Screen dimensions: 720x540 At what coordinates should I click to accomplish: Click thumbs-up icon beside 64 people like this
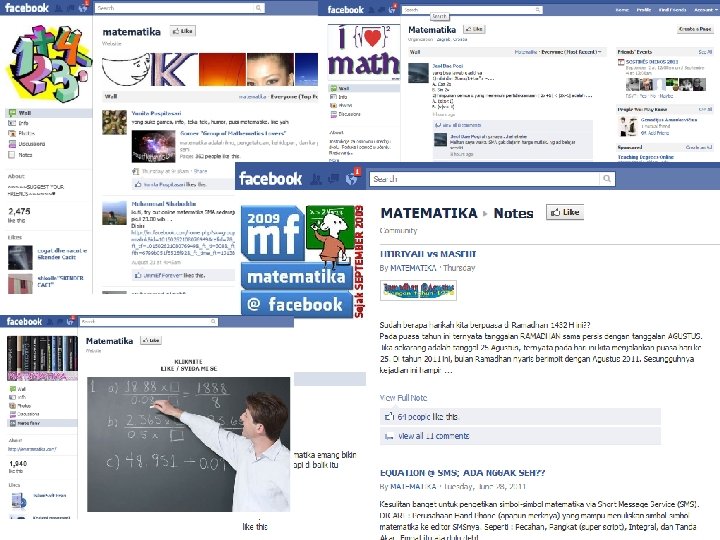click(389, 417)
